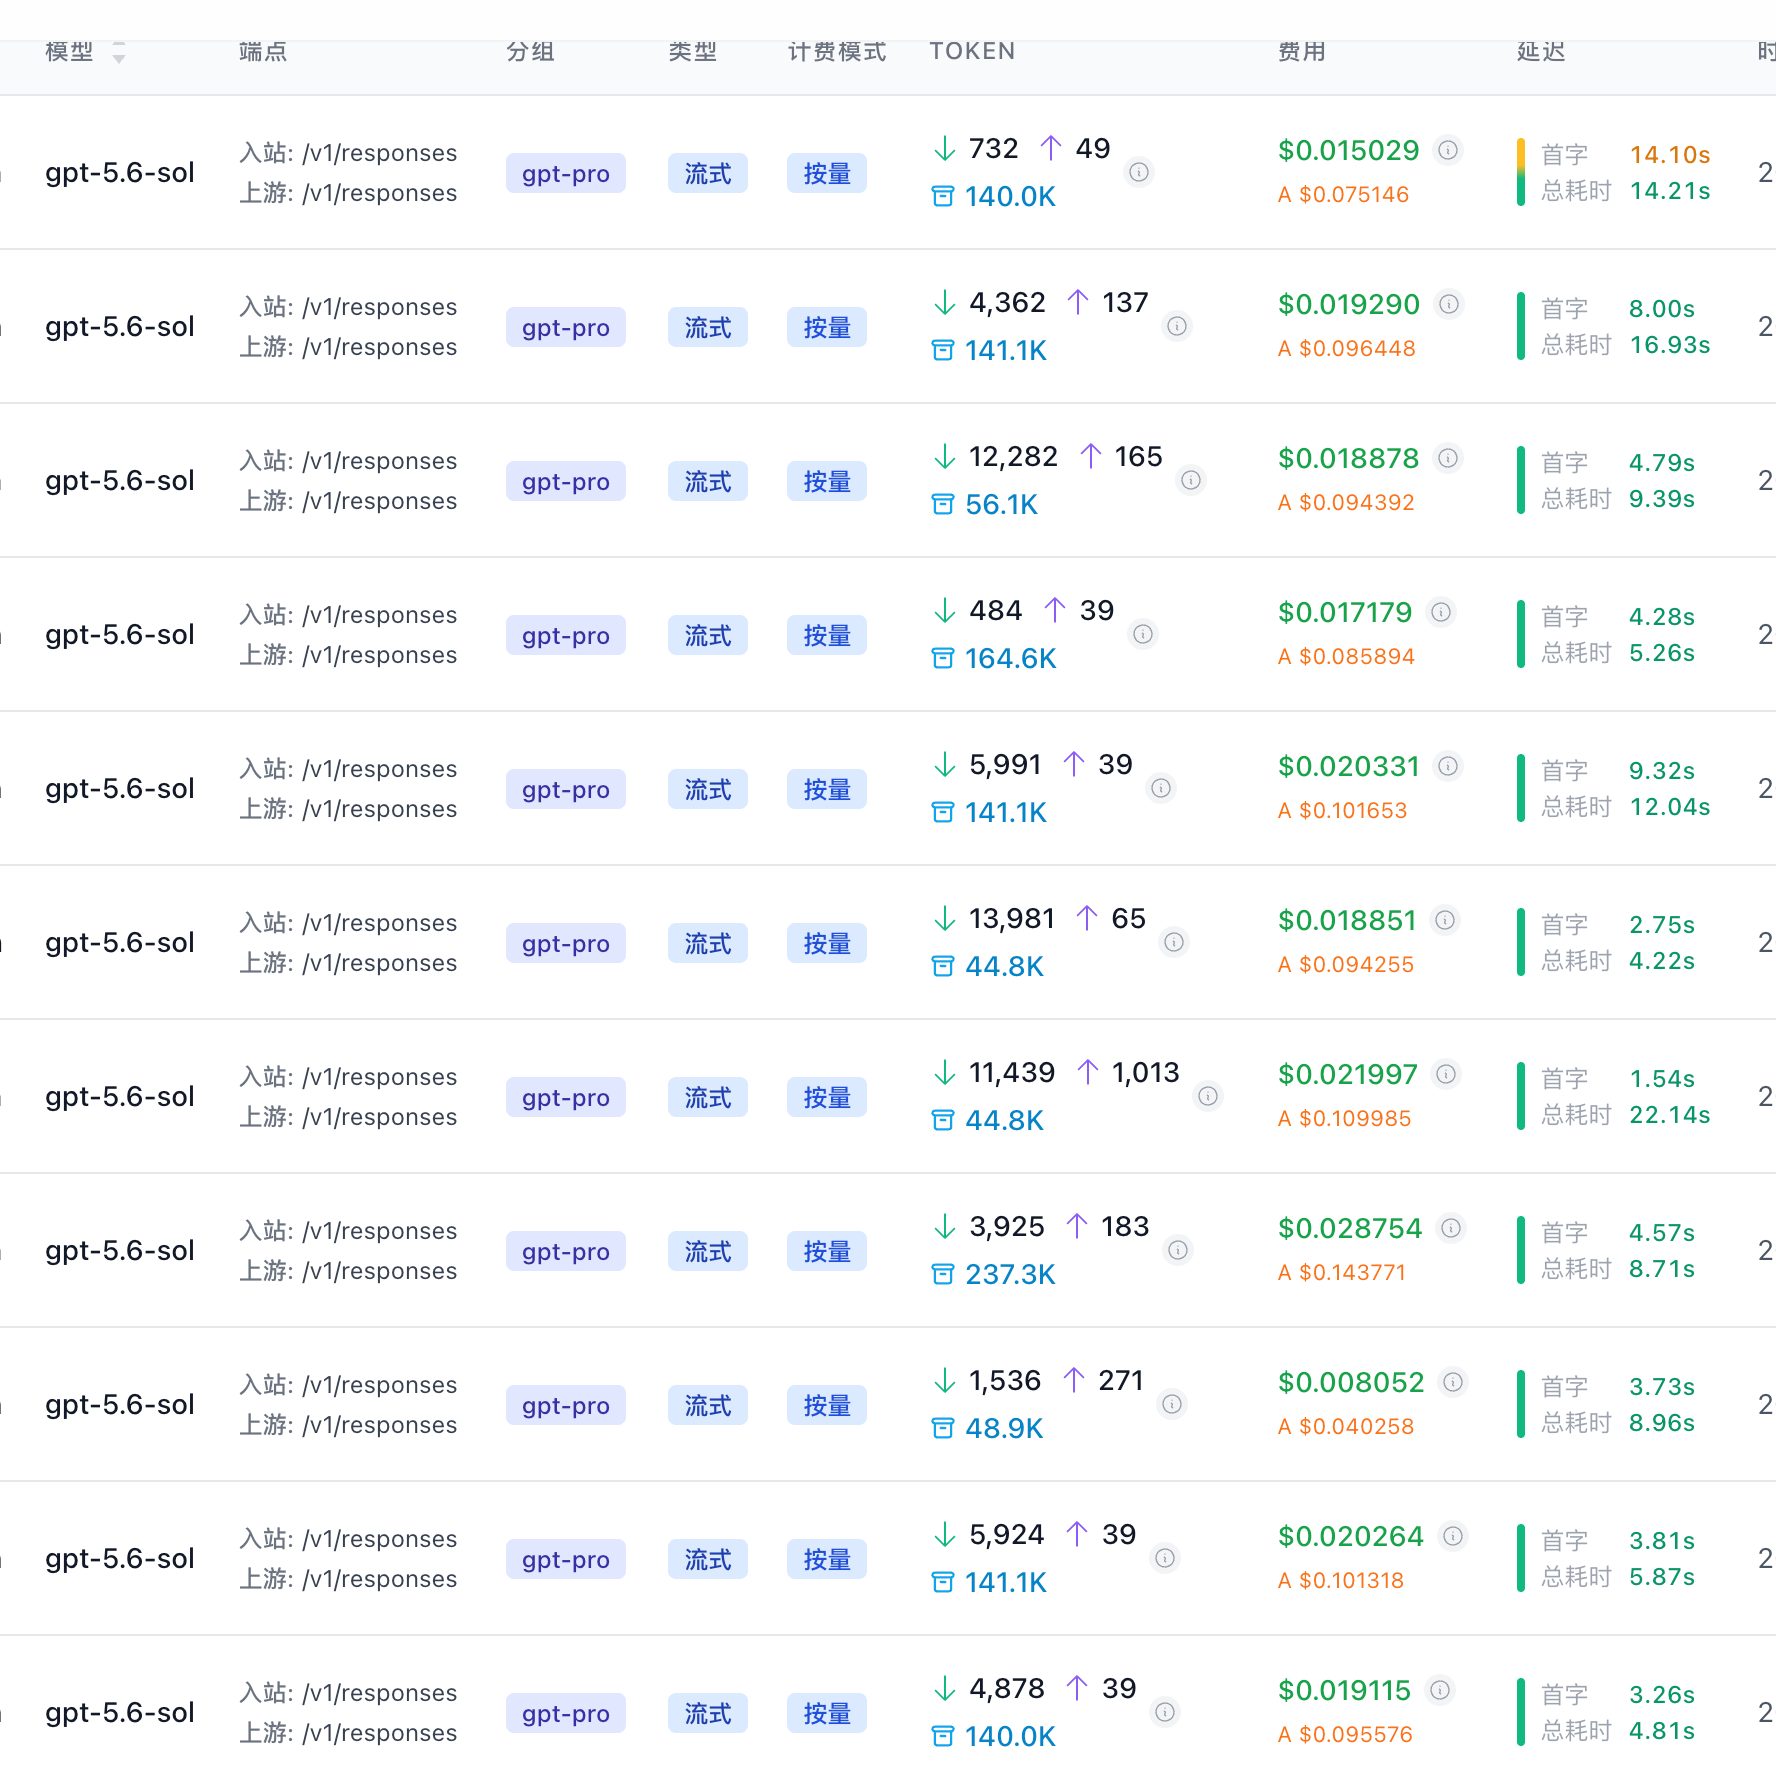The width and height of the screenshot is (1776, 1766).
Task: Open token info icon for the 732 row
Action: [1139, 172]
